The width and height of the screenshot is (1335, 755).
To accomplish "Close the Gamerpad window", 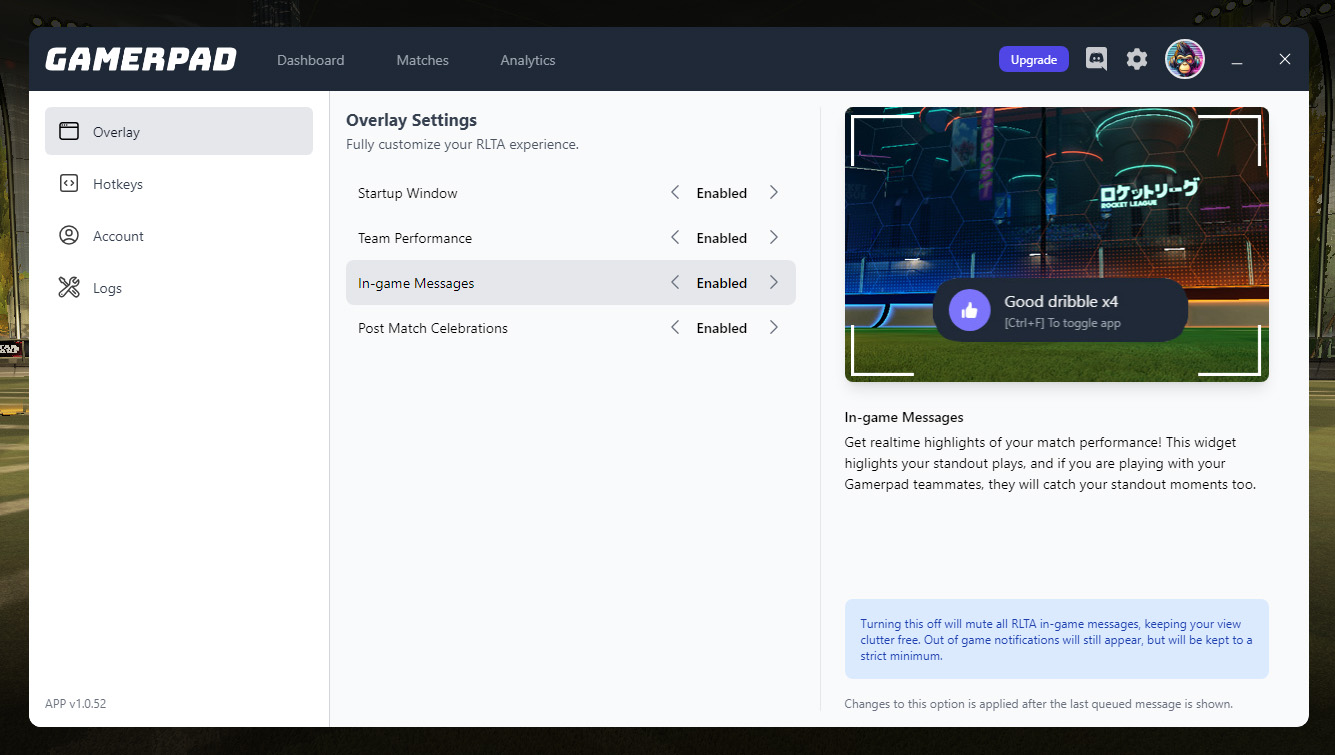I will [1285, 59].
